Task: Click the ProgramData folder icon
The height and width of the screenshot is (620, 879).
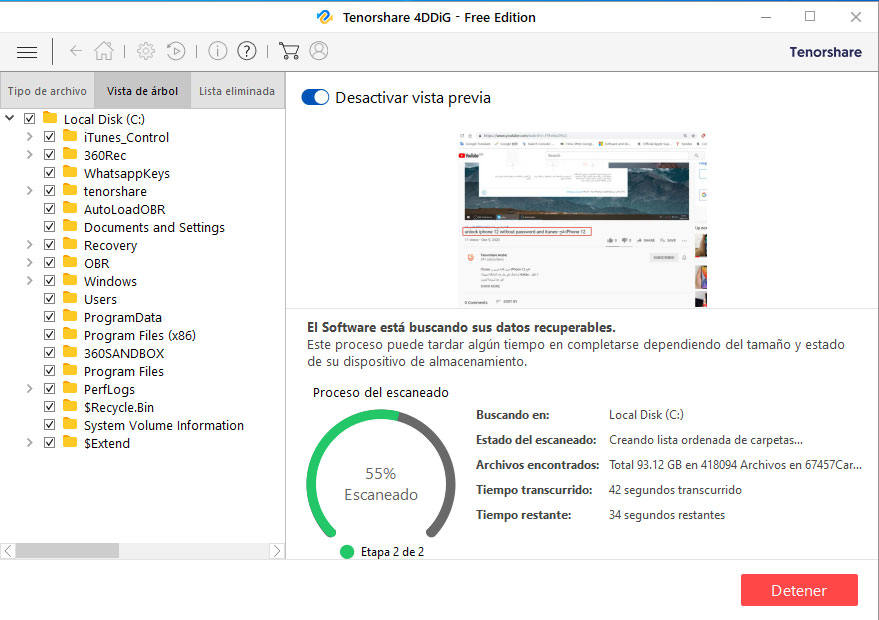Action: tap(70, 316)
